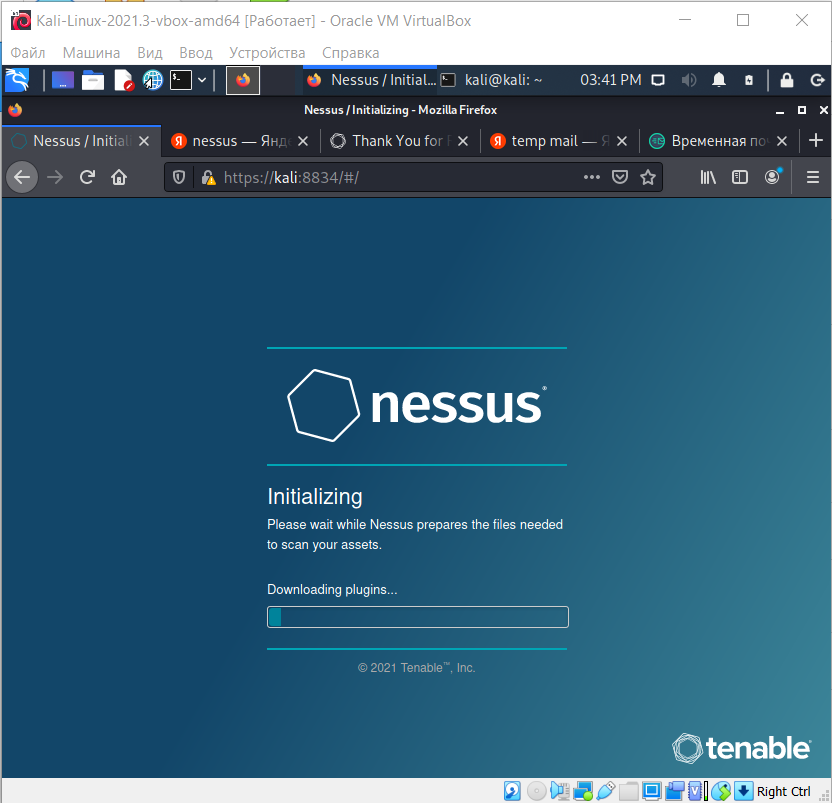Screen dimensions: 832x803
Task: Reload the current Nessus page
Action: pos(87,177)
